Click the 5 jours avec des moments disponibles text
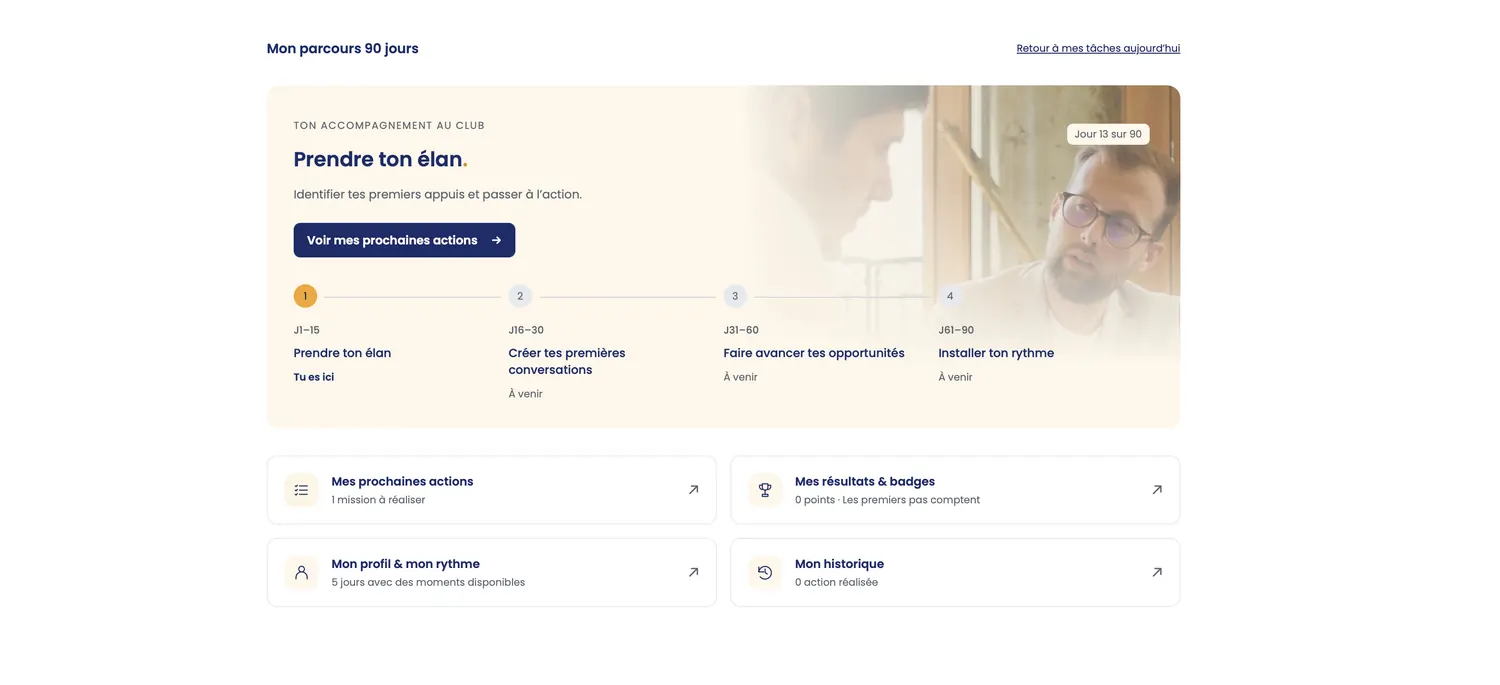Image resolution: width=1500 pixels, height=685 pixels. coord(428,582)
